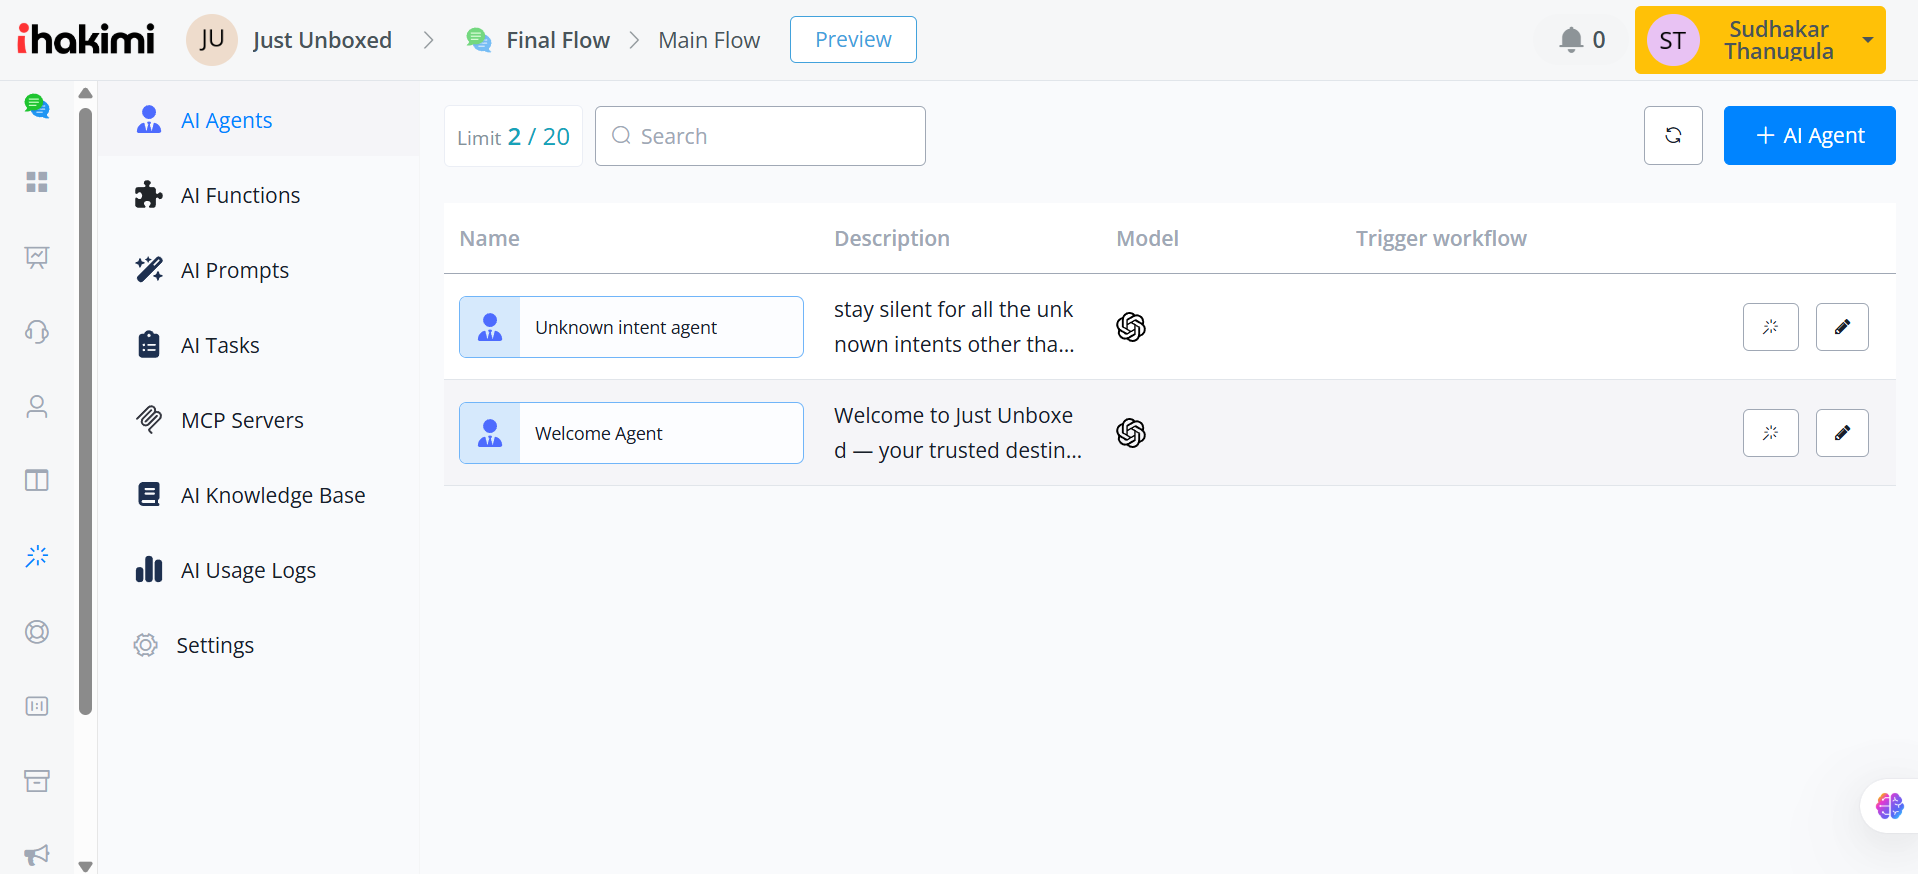This screenshot has width=1918, height=874.
Task: Click the Sudhakar Thanugula username
Action: point(1779,40)
